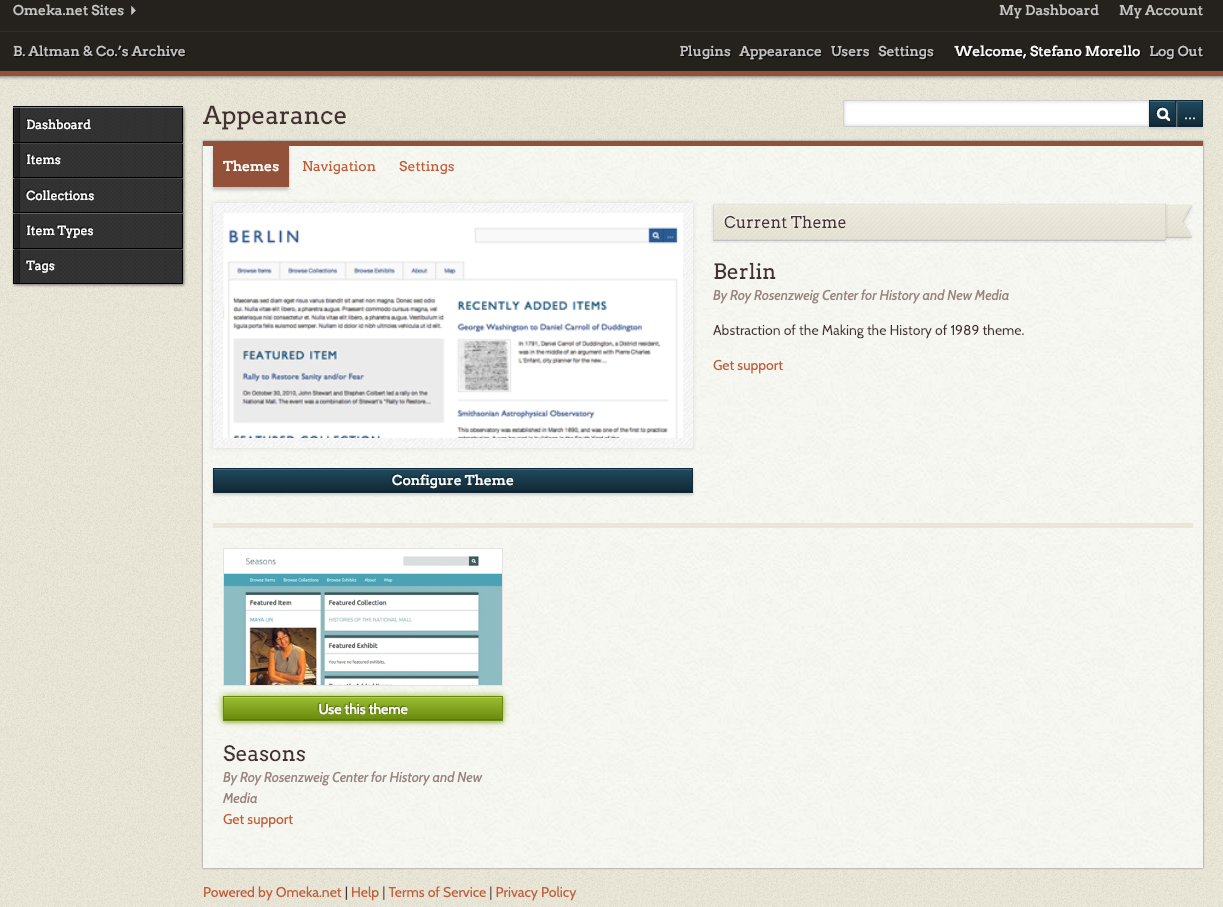
Task: Select Collections in the sidebar
Action: [x=98, y=196]
